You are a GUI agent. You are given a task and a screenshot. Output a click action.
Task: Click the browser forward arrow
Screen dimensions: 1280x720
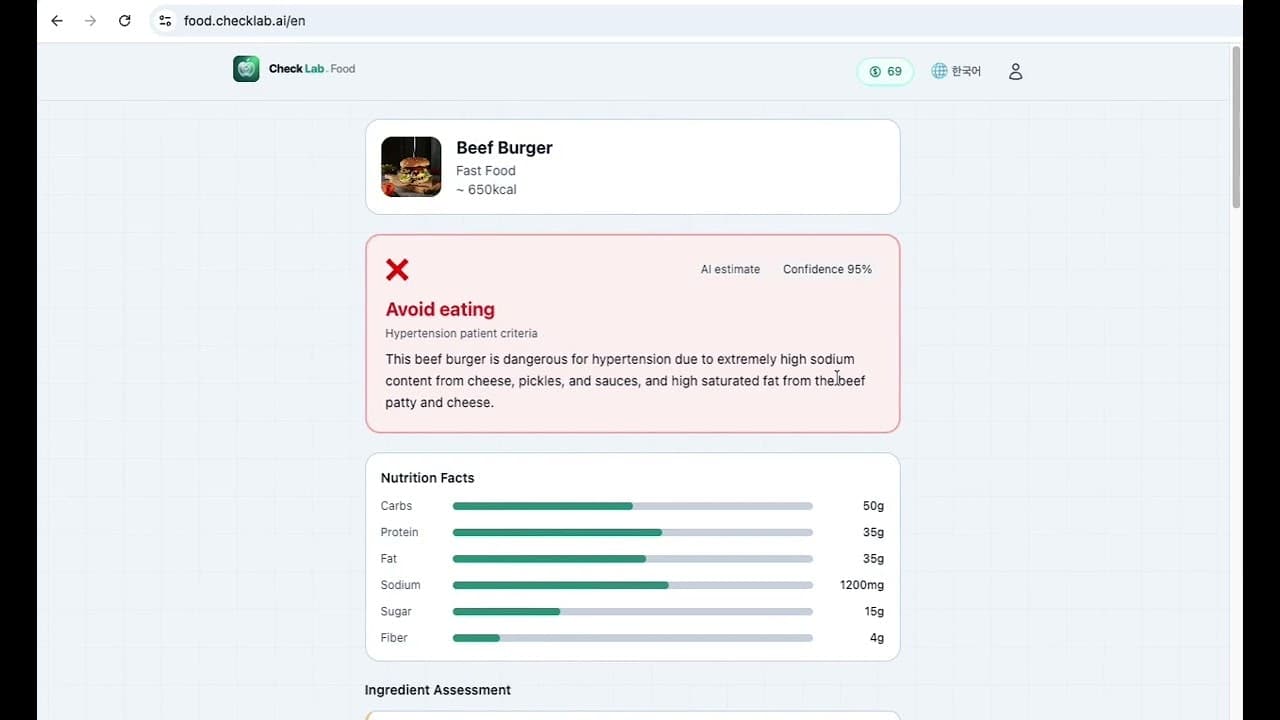[90, 21]
